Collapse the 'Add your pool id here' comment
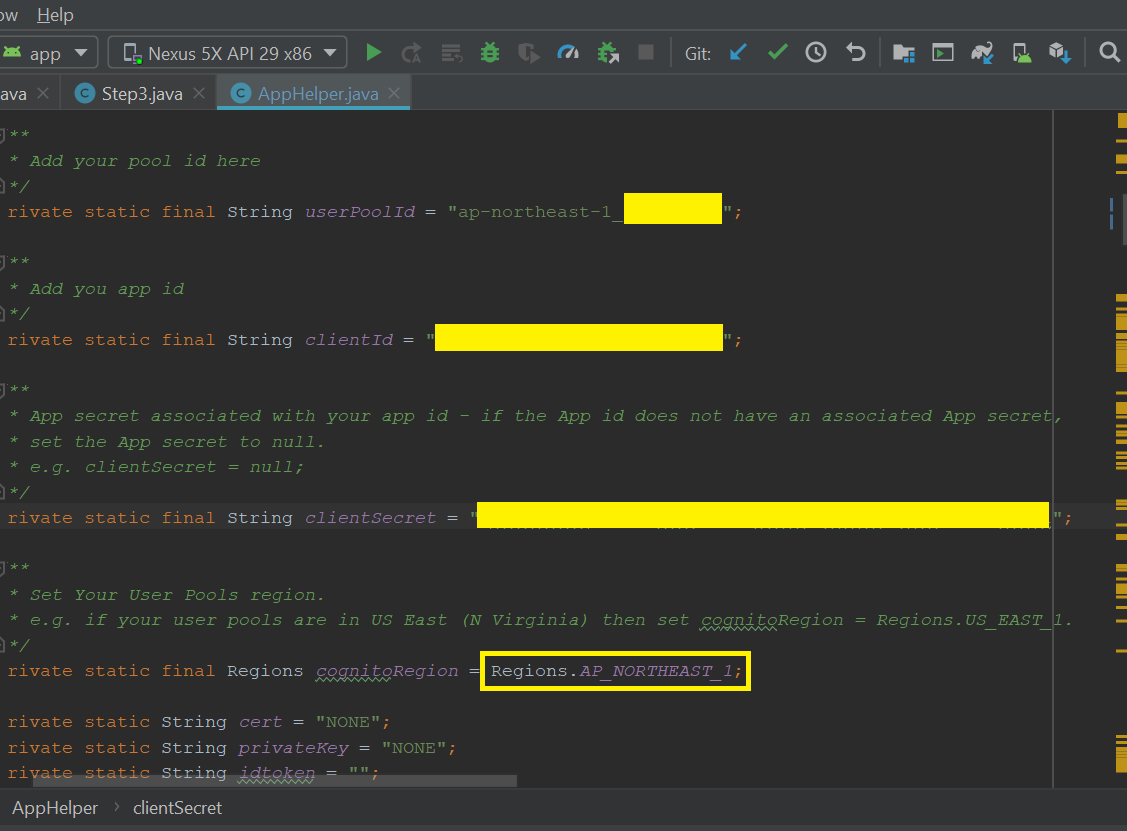 tap(2, 134)
